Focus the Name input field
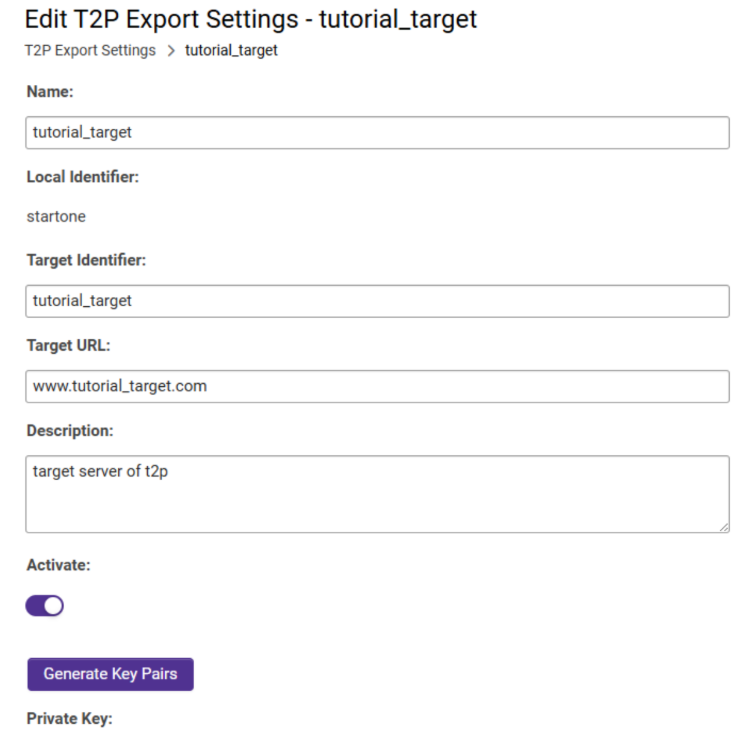Viewport: 753px width, 750px height. pyautogui.click(x=377, y=132)
